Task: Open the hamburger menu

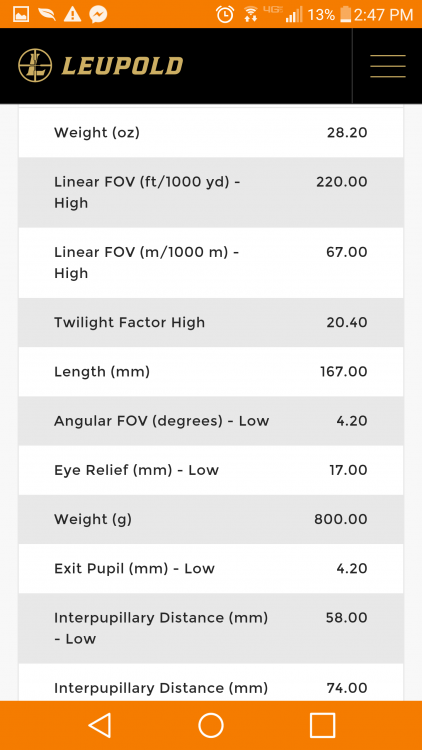Action: pos(388,66)
